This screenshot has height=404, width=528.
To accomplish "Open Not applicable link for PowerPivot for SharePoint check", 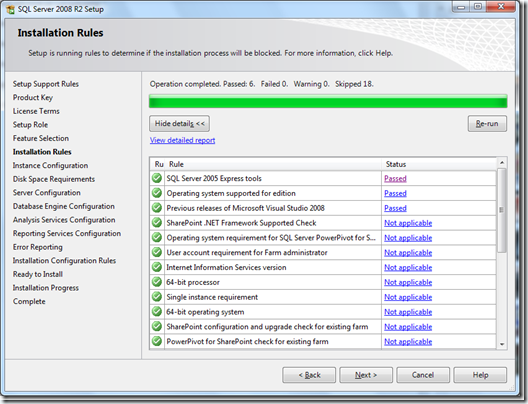I will pyautogui.click(x=408, y=341).
